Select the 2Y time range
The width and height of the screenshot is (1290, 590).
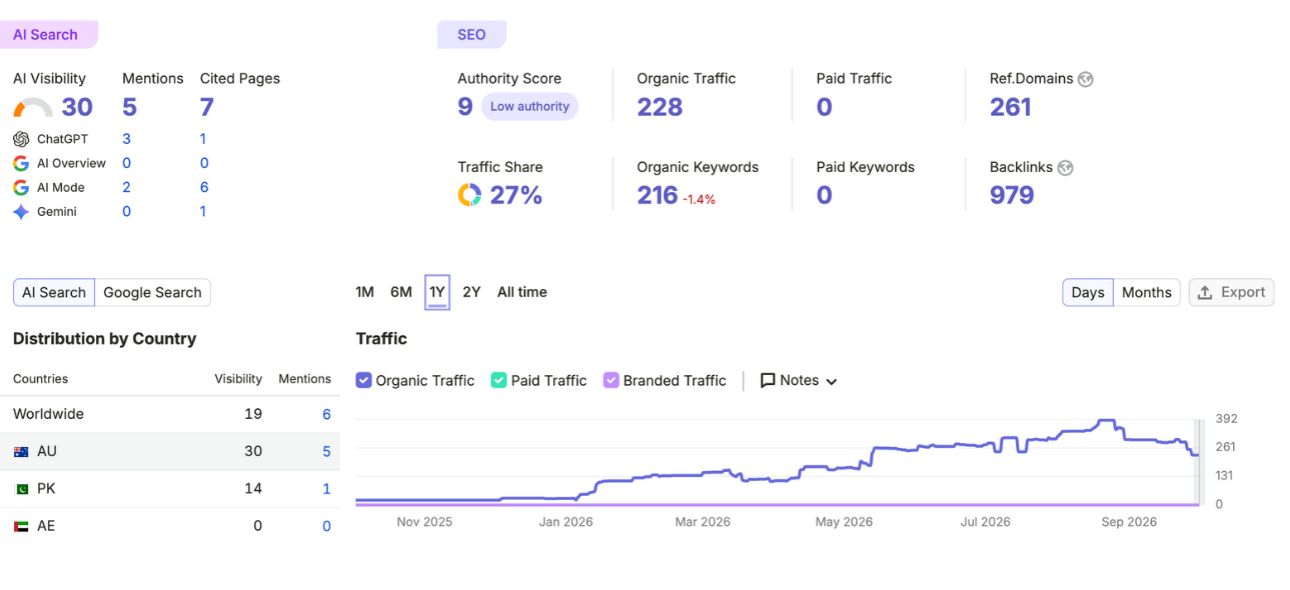click(472, 292)
